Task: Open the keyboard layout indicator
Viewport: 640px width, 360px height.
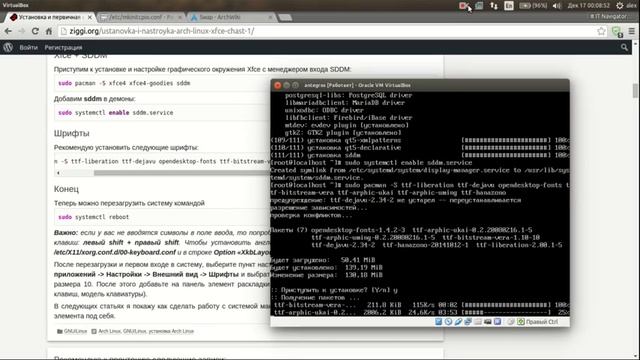Action: coord(509,6)
